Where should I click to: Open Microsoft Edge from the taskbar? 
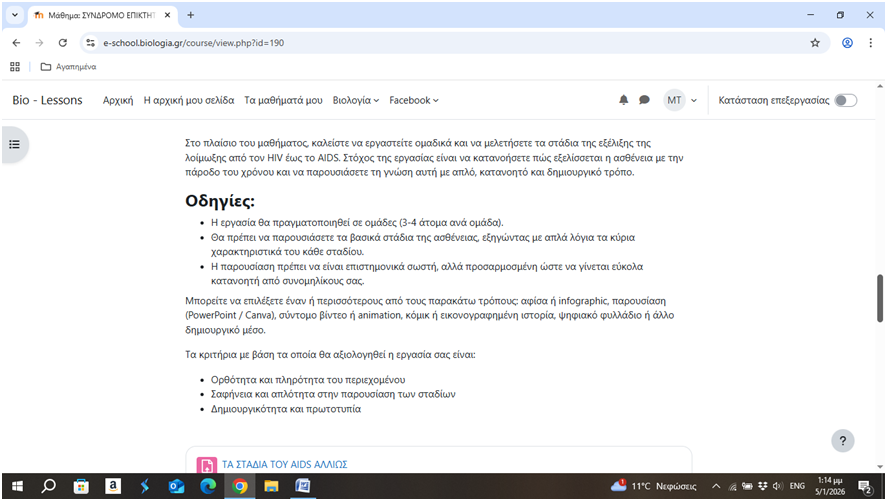click(208, 486)
